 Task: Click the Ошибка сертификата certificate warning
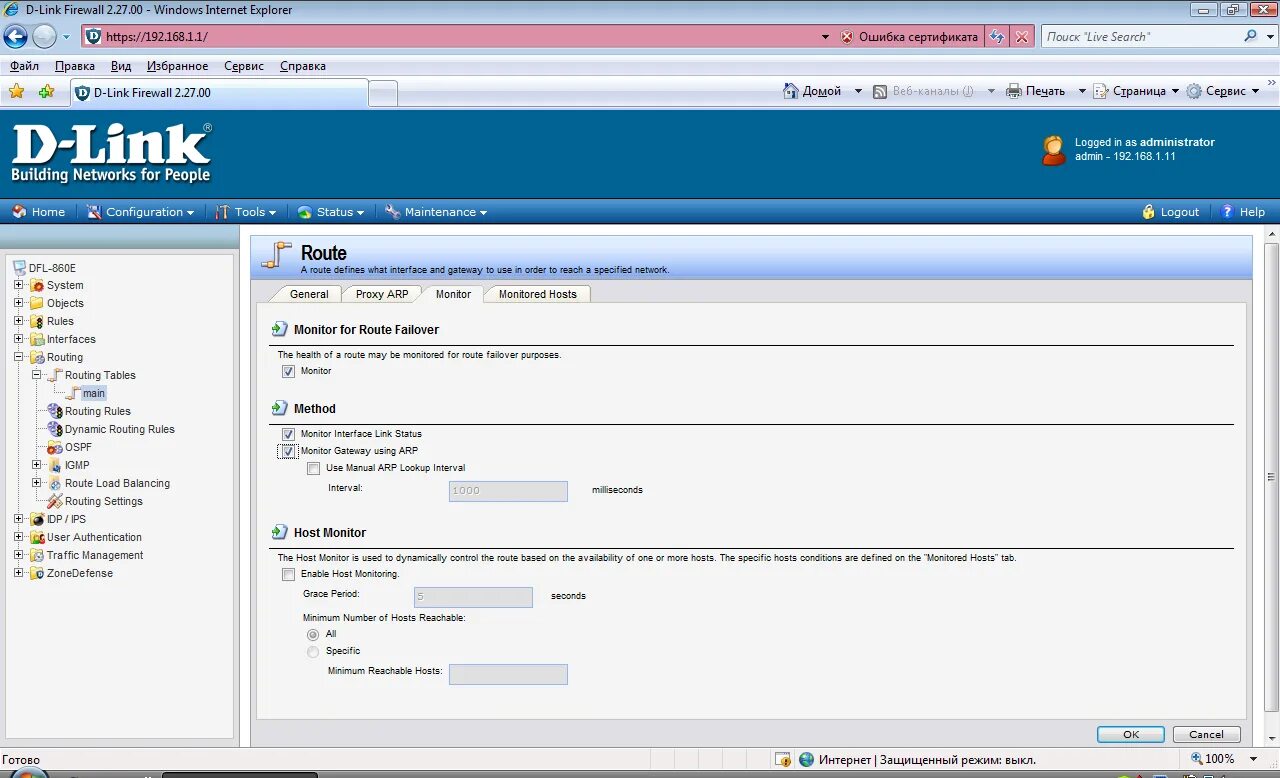pos(909,37)
